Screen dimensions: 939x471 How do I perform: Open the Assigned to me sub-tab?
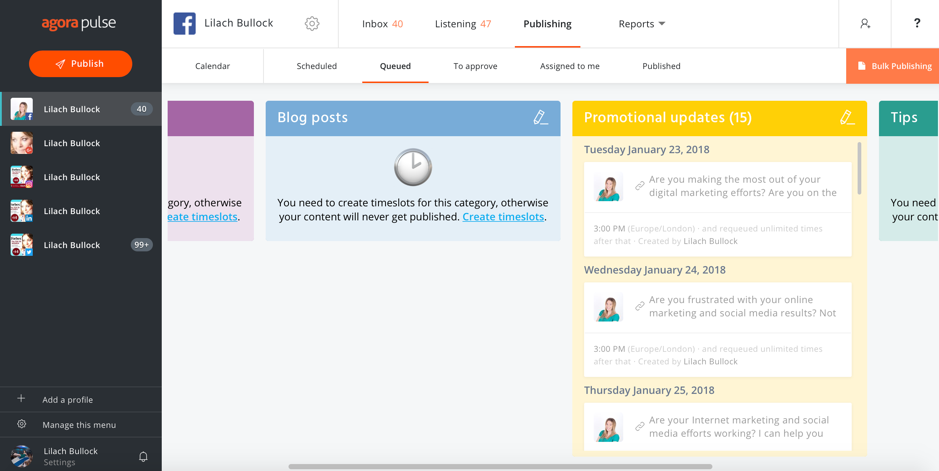570,66
